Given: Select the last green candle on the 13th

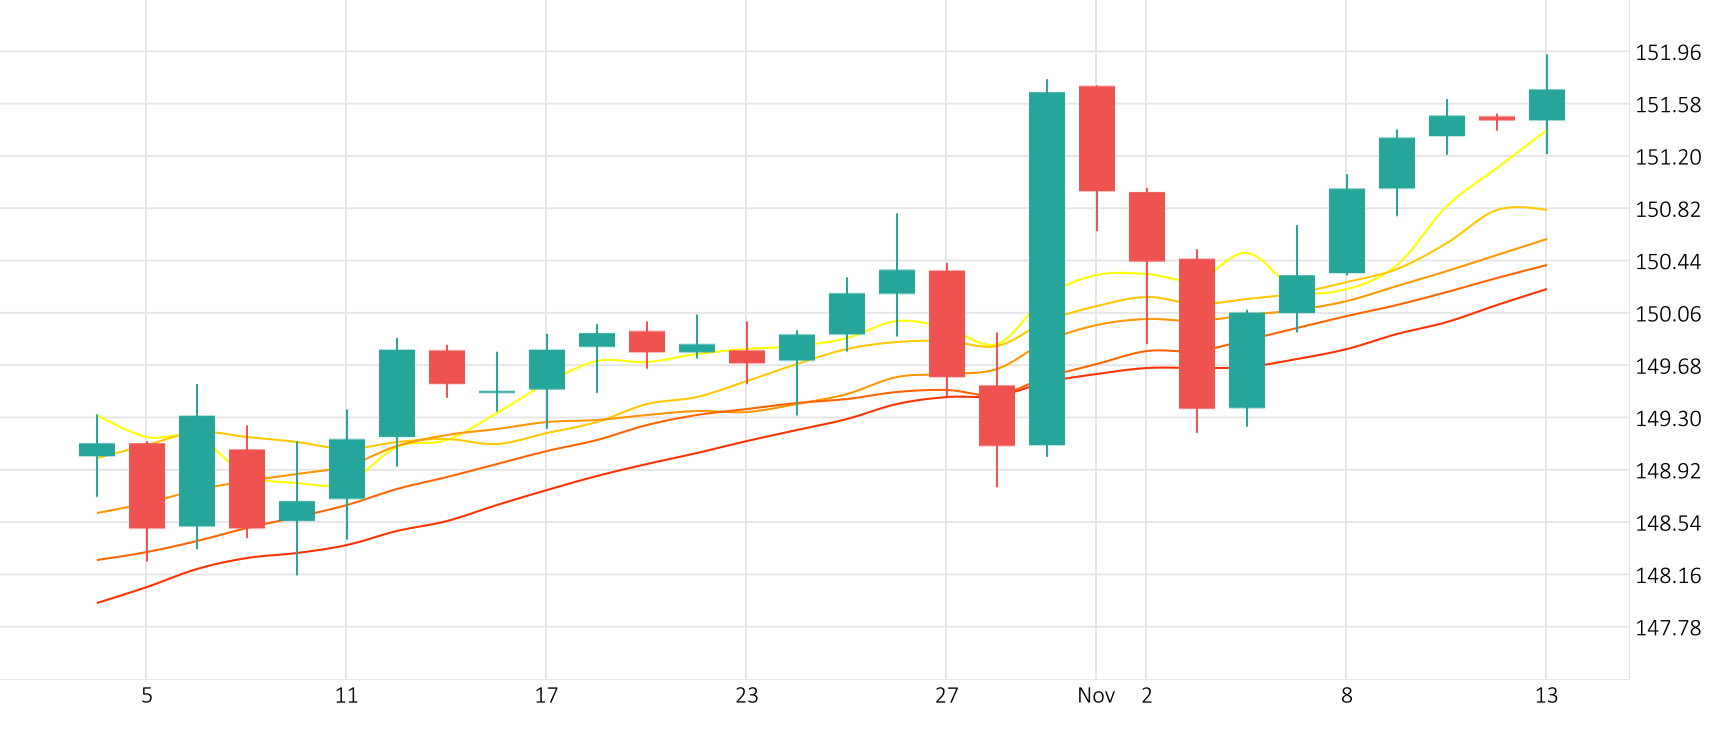Looking at the screenshot, I should coord(1547,105).
